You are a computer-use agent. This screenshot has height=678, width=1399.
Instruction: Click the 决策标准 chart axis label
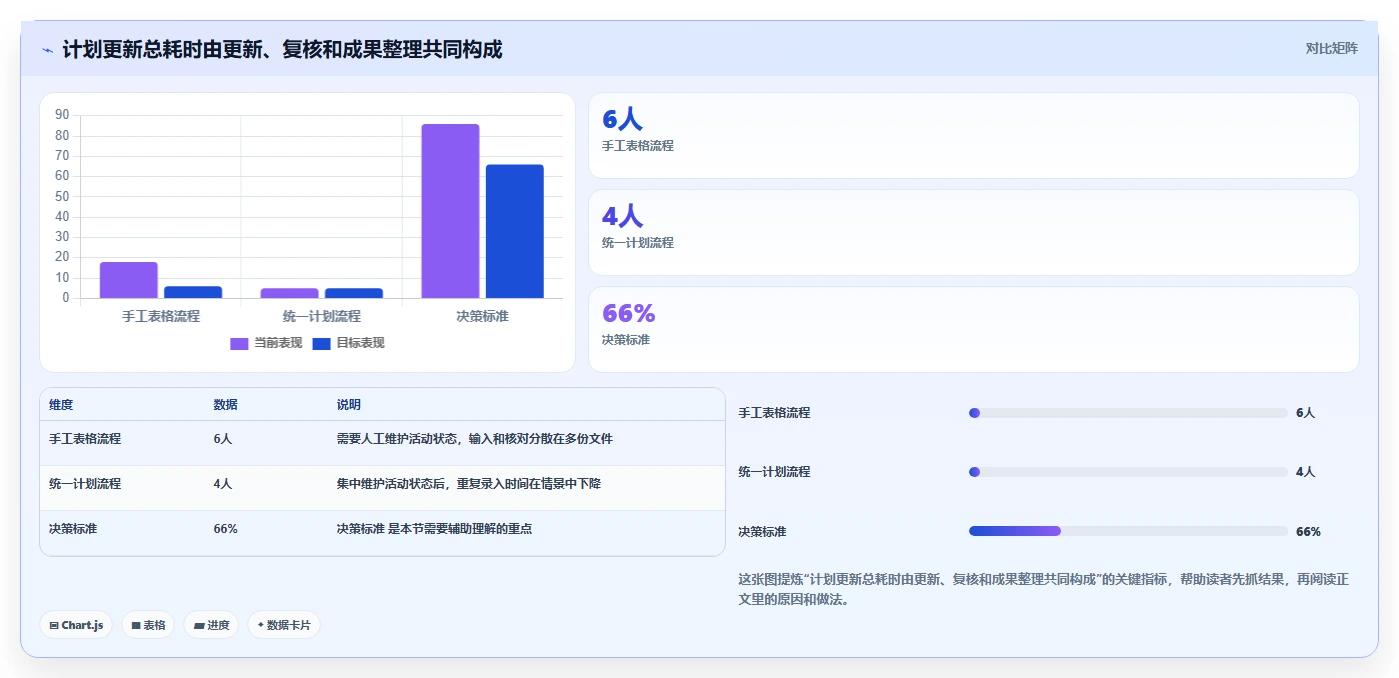tap(482, 316)
